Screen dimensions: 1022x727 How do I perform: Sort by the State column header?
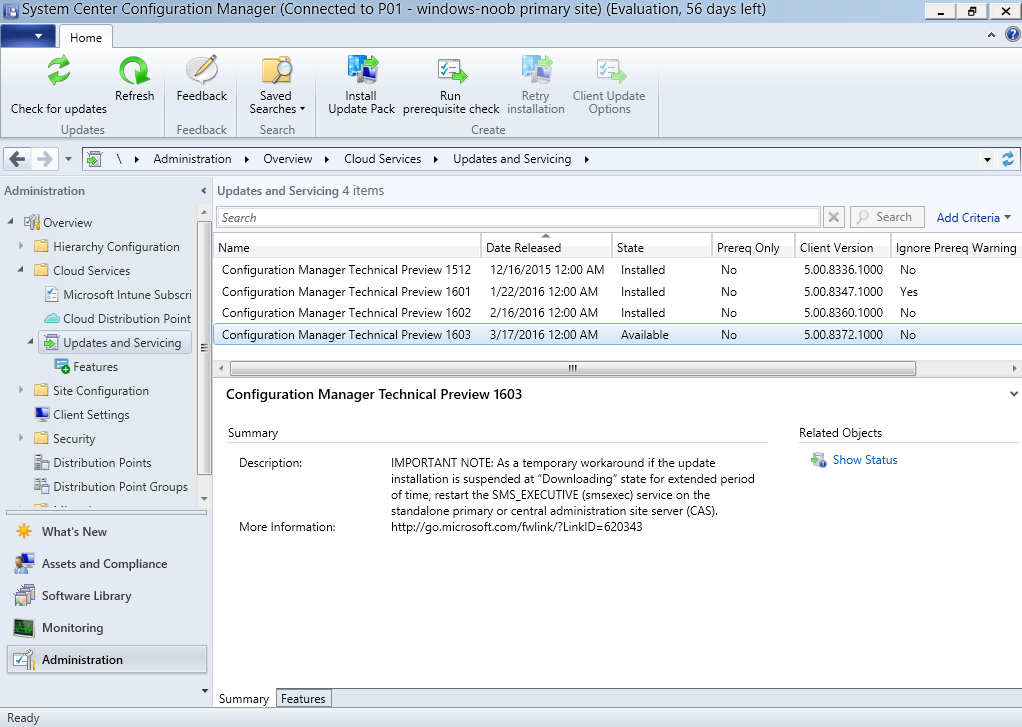662,247
